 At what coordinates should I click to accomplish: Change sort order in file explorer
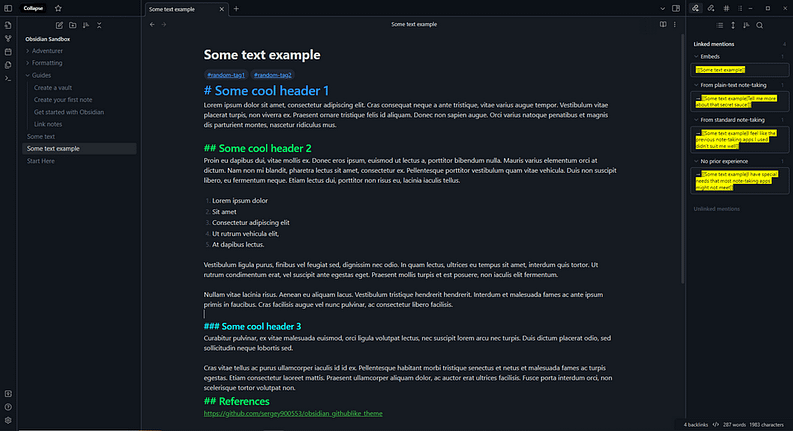click(85, 24)
